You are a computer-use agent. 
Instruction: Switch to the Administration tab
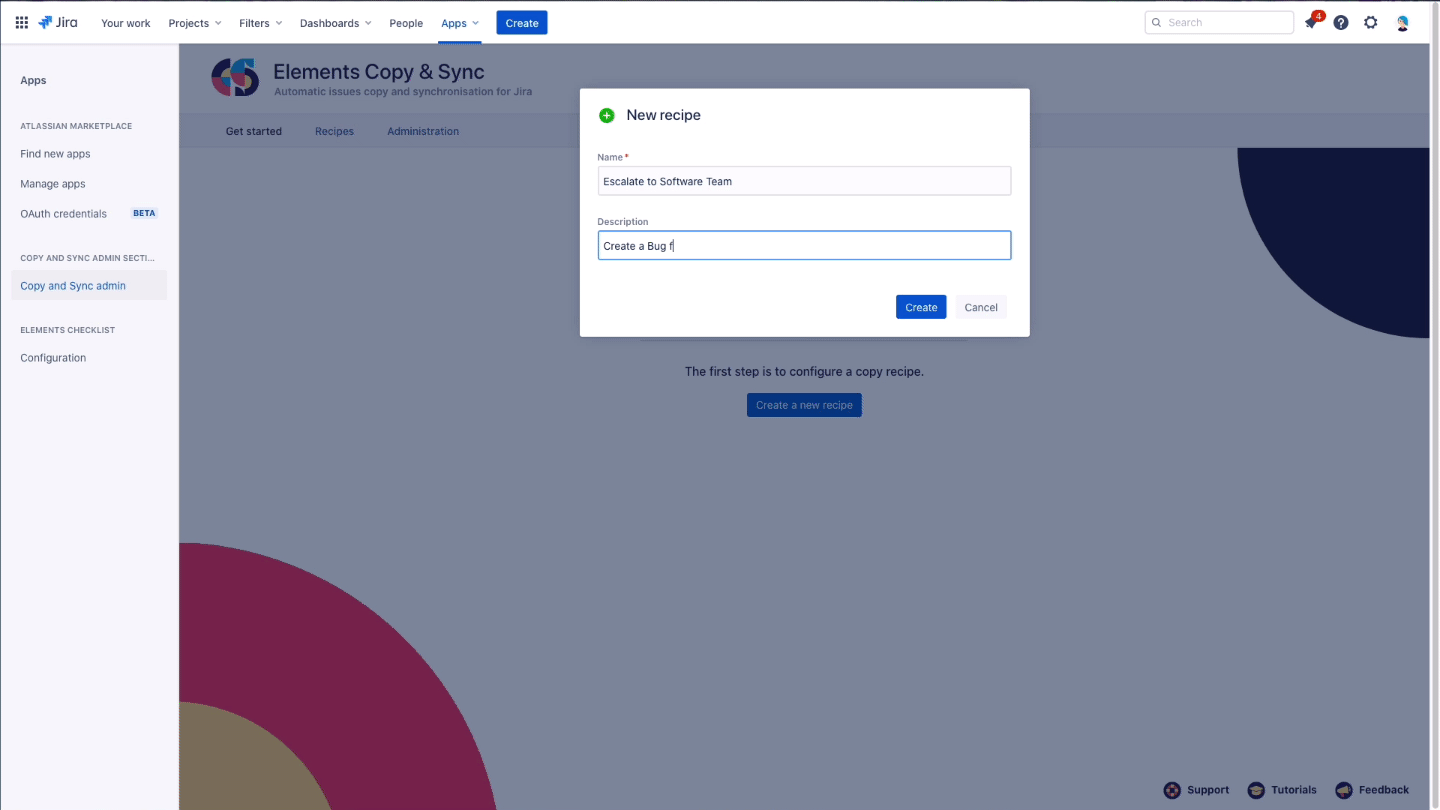click(x=423, y=131)
